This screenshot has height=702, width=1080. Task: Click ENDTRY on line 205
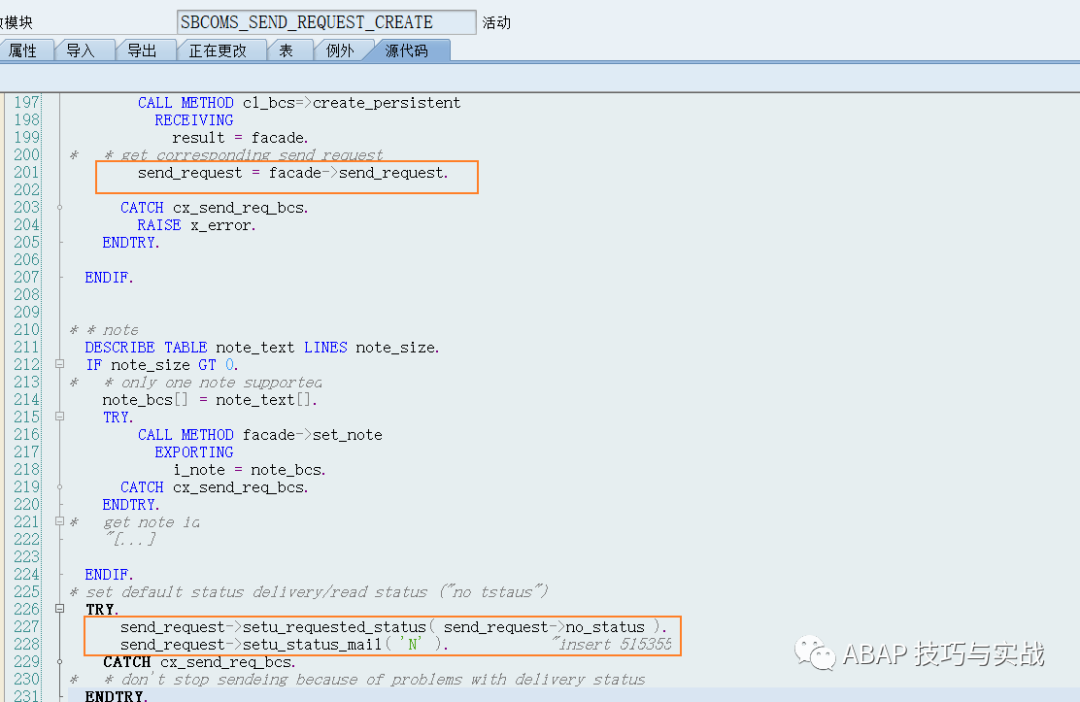(x=131, y=242)
